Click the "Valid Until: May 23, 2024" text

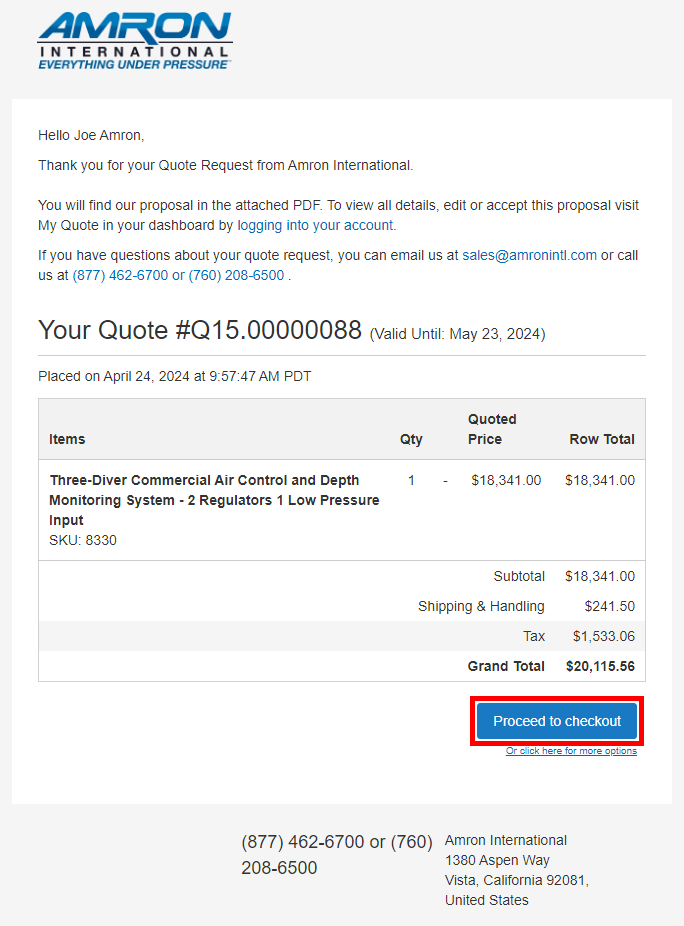coord(458,334)
